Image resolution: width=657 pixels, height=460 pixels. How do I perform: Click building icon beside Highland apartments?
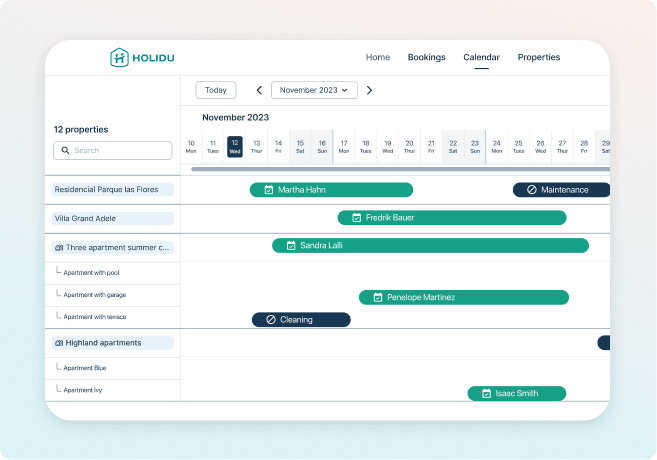coord(59,343)
